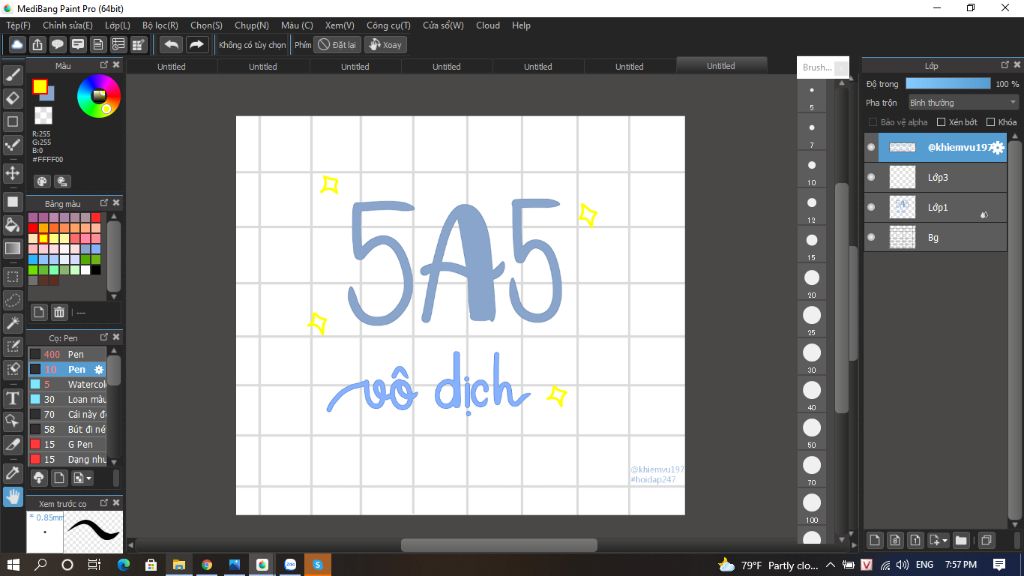Screen dimensions: 1024x576
Task: Click the add brush from cloud icon
Action: tap(39, 478)
